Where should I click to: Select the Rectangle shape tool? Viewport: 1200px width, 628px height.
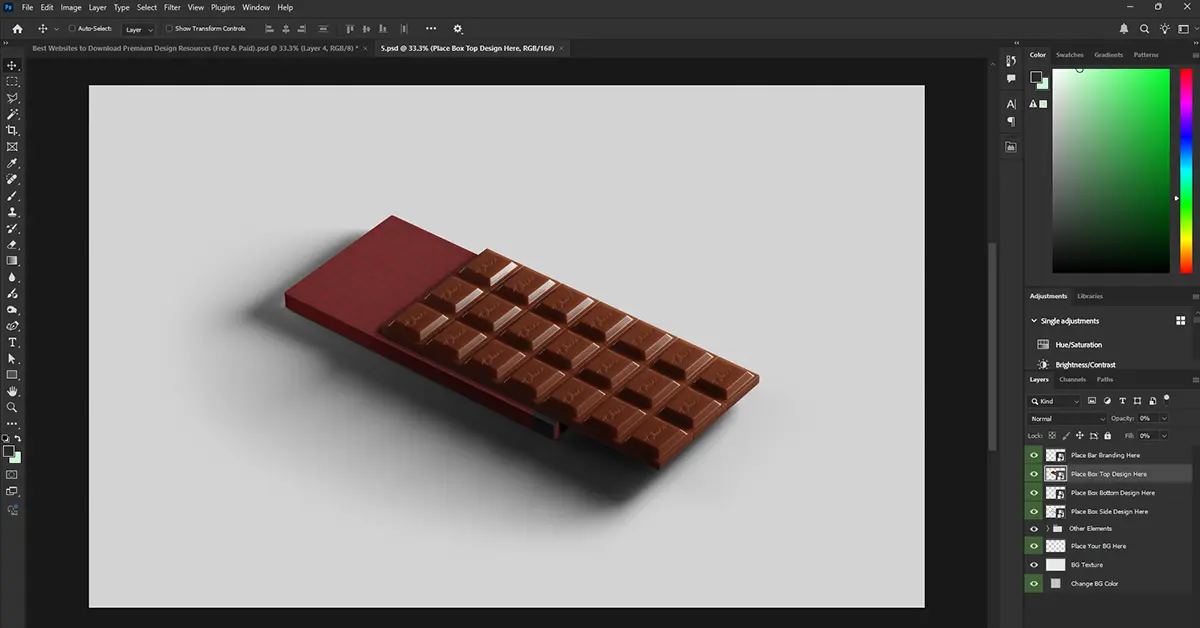(12, 375)
